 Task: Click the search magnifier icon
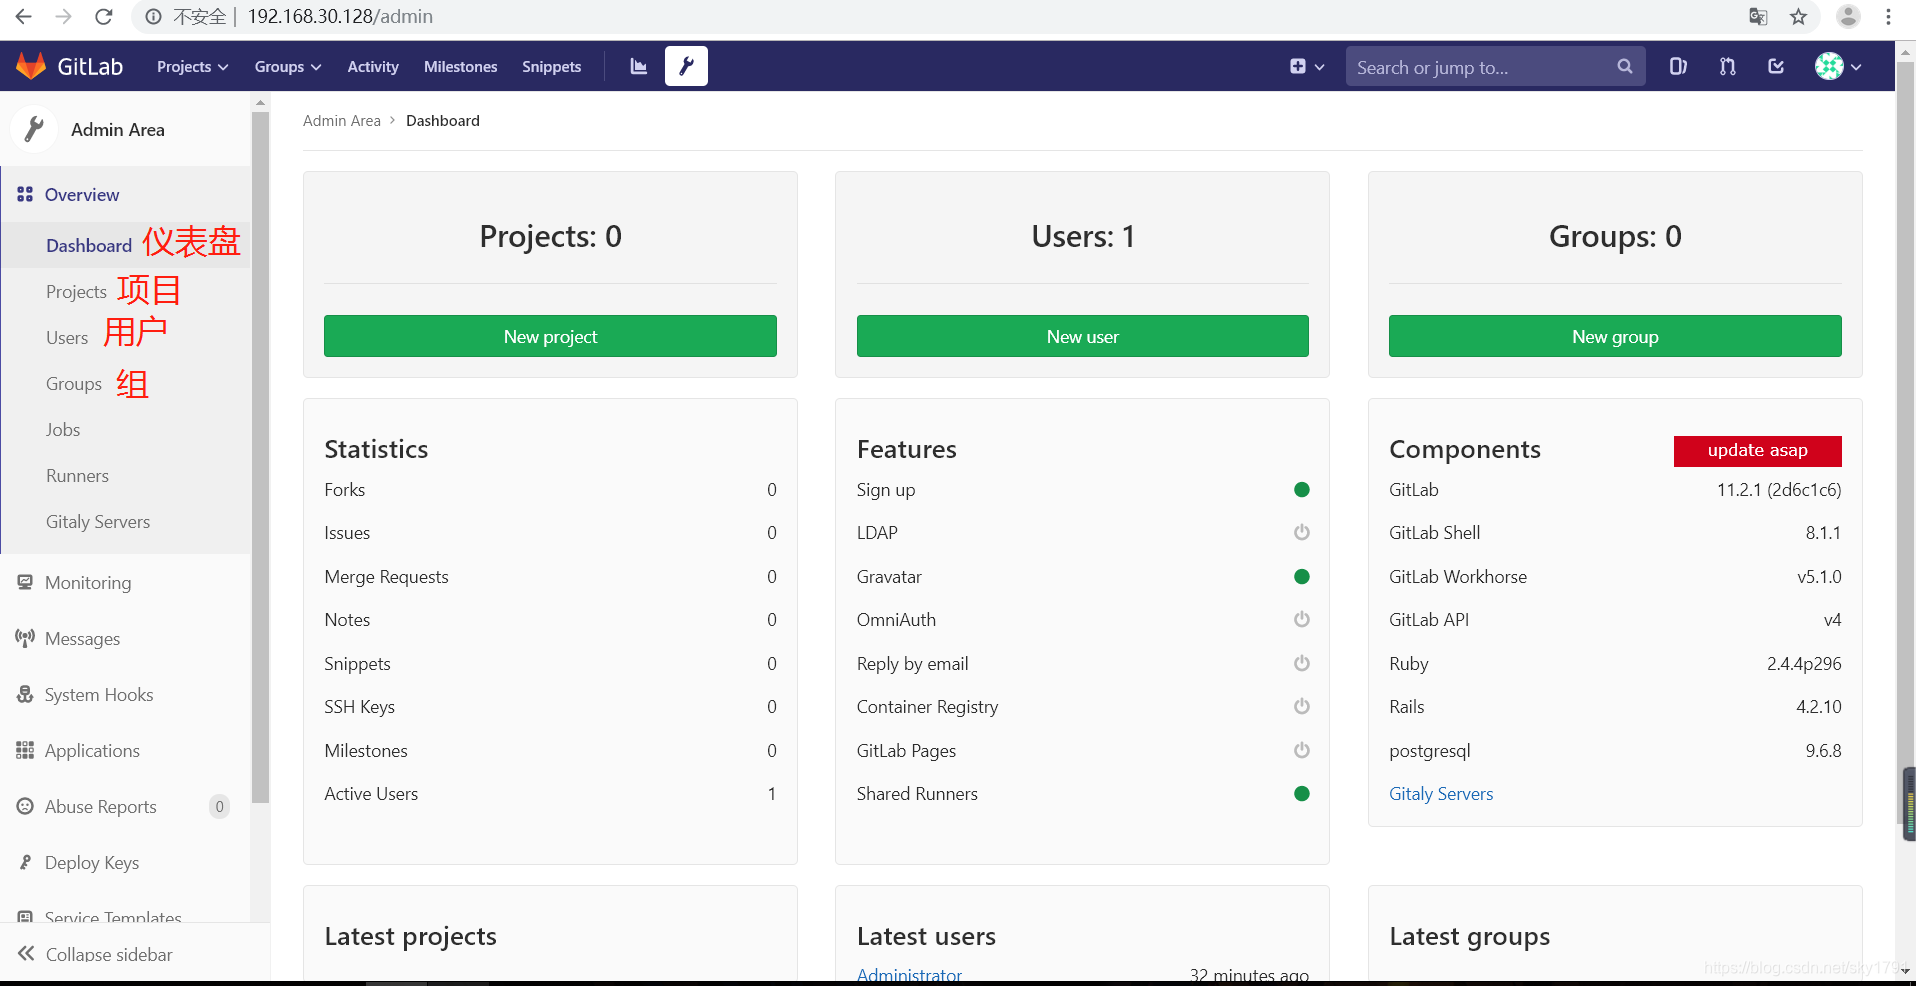point(1624,66)
